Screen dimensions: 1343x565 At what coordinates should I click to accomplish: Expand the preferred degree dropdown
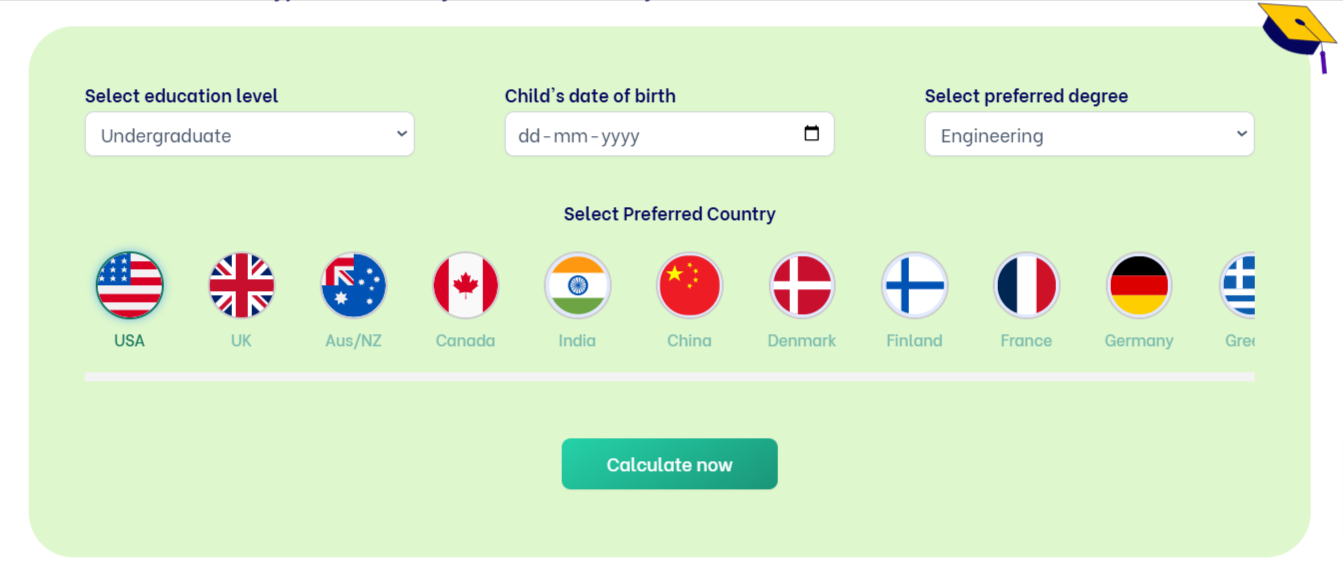coord(1089,135)
